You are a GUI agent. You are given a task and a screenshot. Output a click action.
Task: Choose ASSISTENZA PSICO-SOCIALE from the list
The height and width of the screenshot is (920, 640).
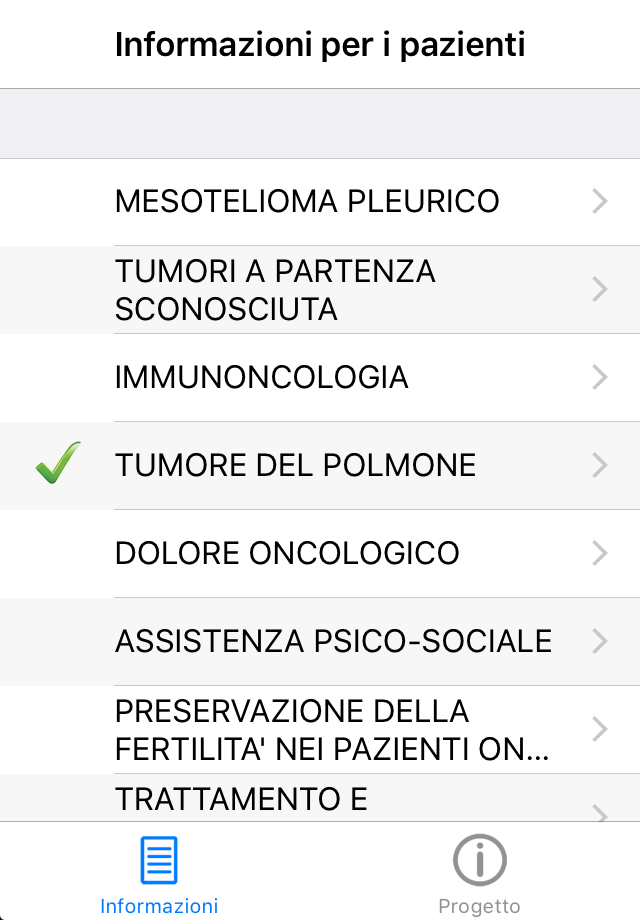click(333, 641)
